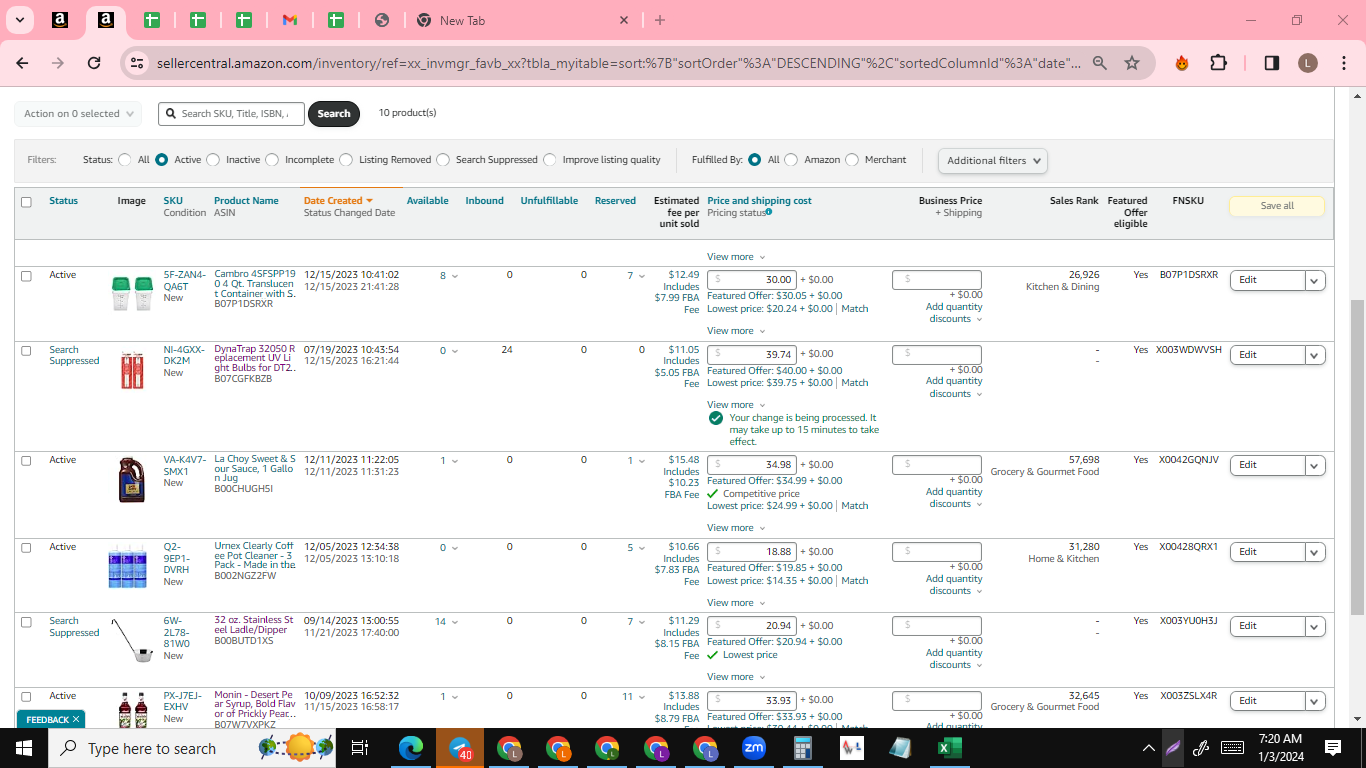The width and height of the screenshot is (1366, 768).
Task: Reload the Seller Central page
Action: point(94,63)
